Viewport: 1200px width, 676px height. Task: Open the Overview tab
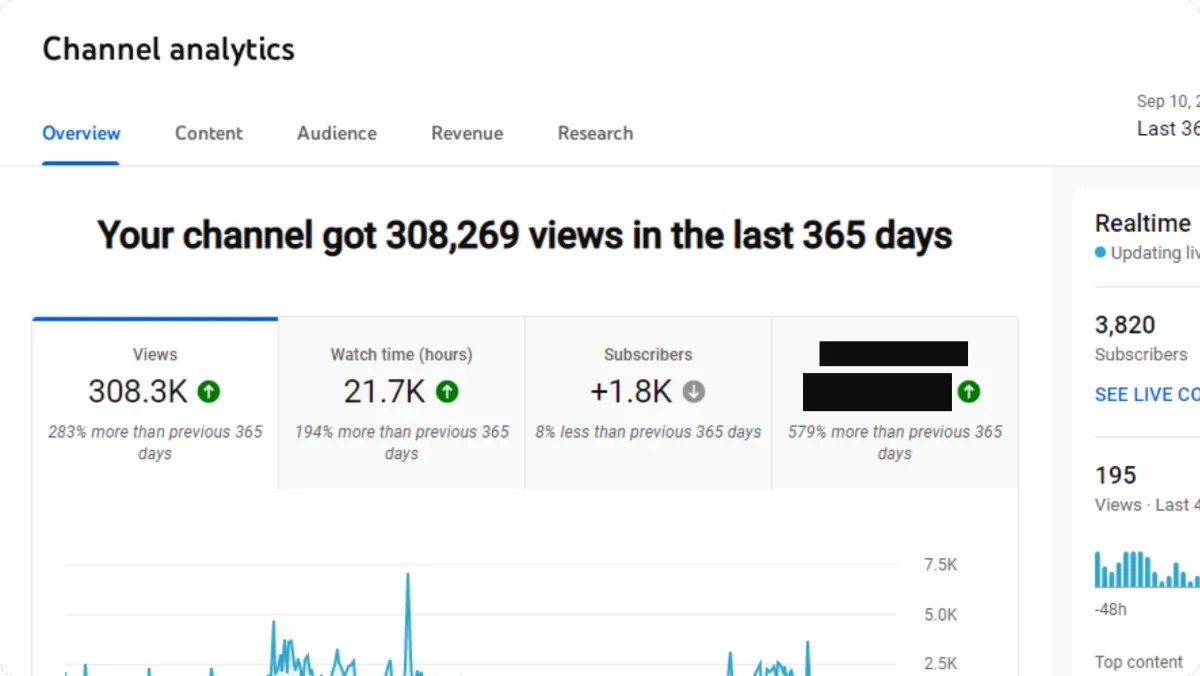tap(81, 133)
